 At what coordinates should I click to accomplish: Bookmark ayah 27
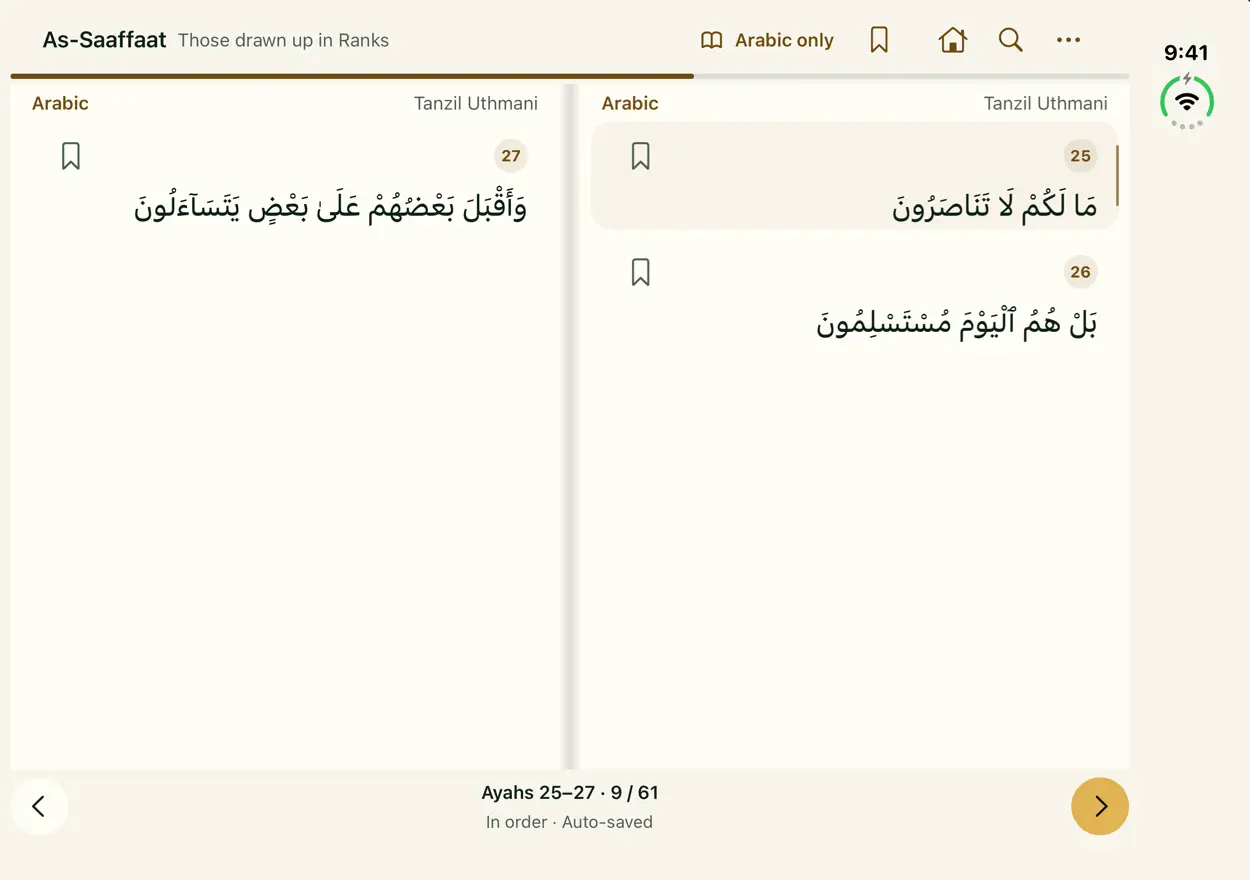[71, 156]
